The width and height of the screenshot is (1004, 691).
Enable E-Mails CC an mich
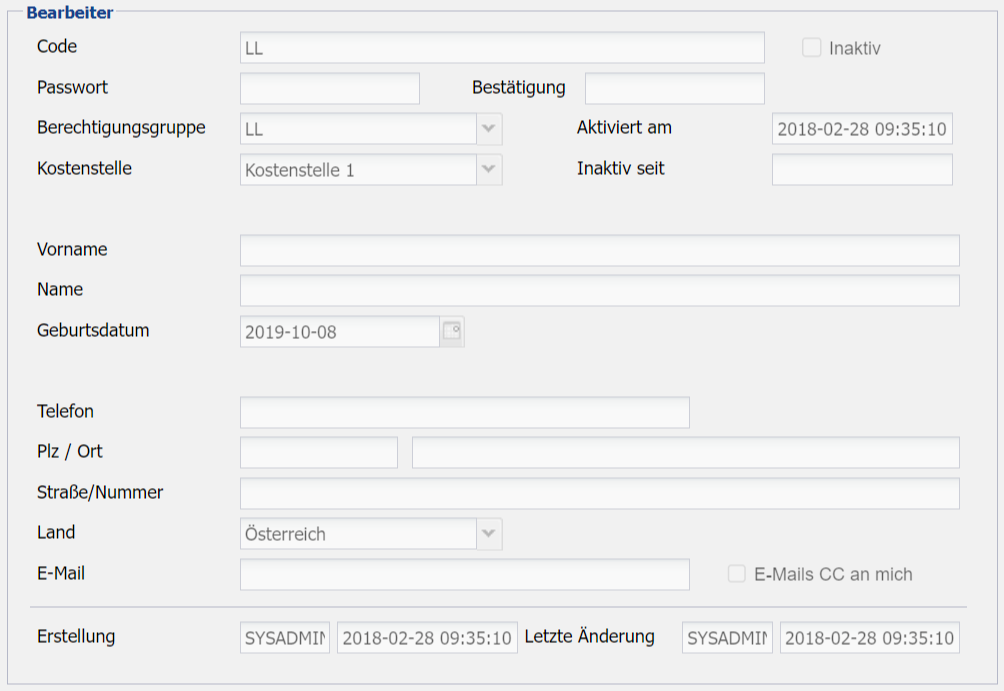coord(737,574)
